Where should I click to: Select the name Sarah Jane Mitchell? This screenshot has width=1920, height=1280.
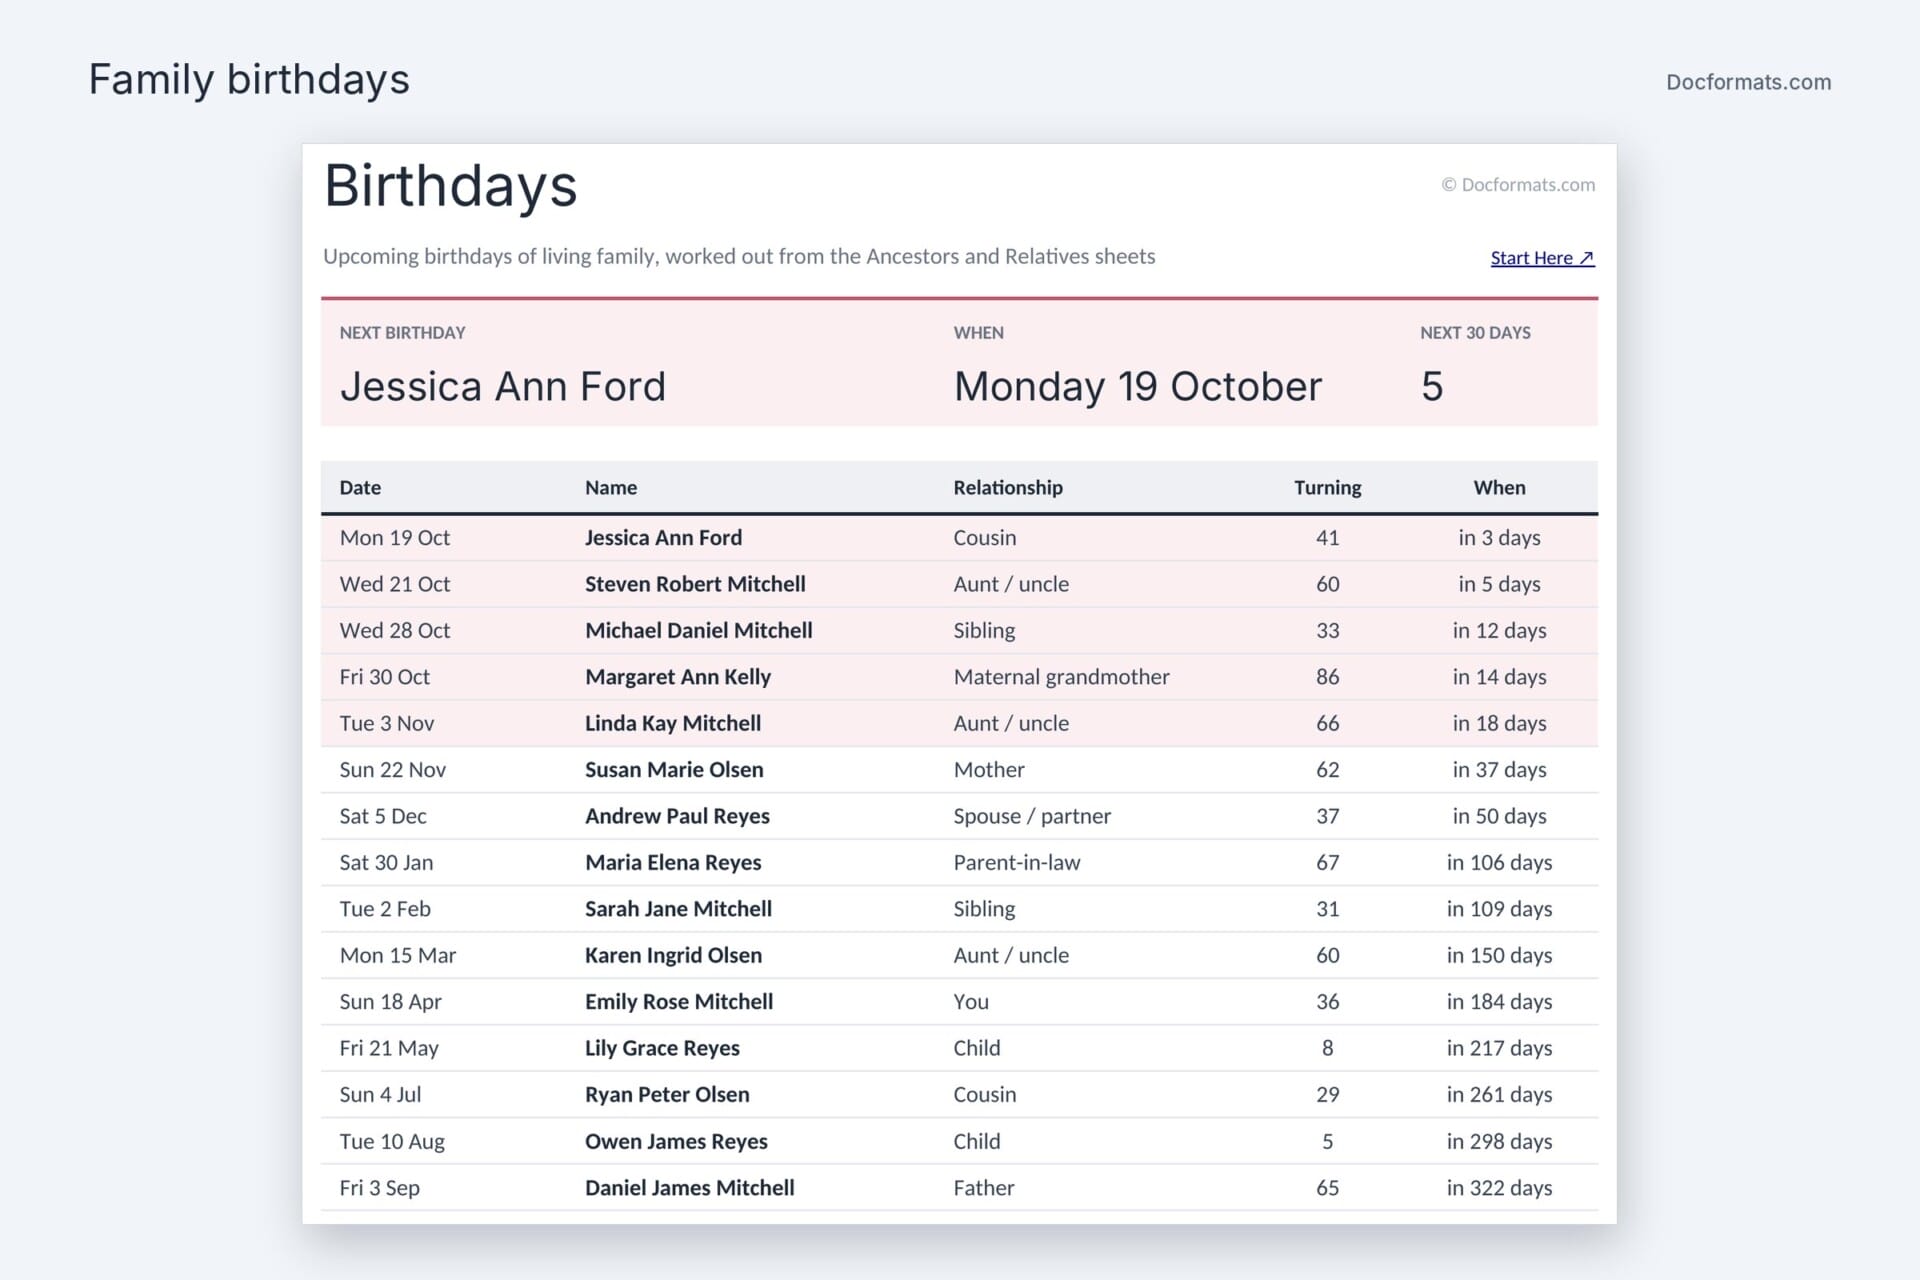point(678,909)
